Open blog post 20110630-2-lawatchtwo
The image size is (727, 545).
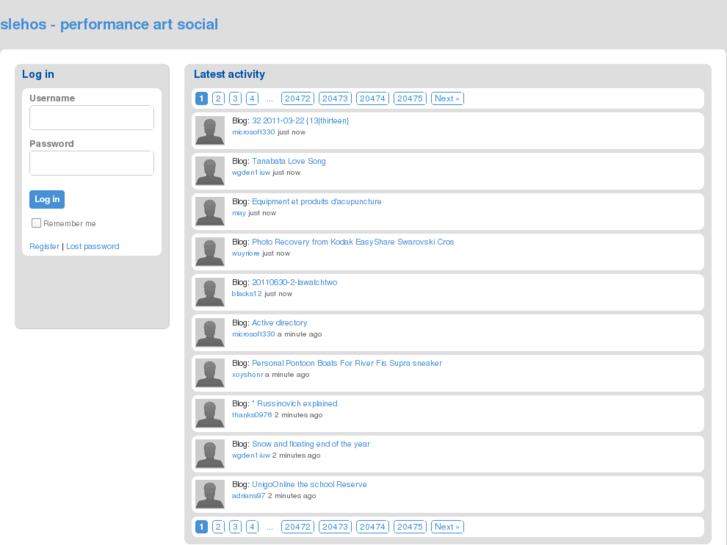point(294,282)
